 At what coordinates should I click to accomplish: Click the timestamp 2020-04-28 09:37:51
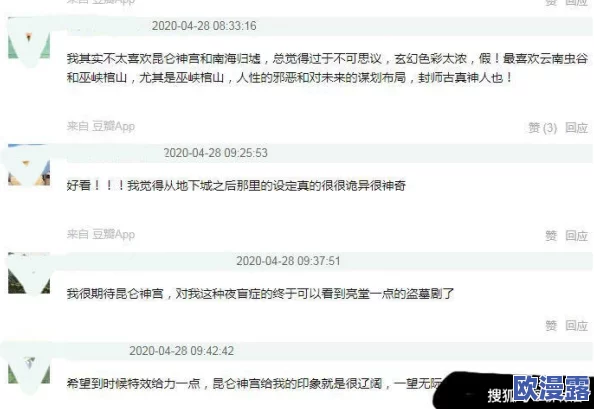pos(288,261)
